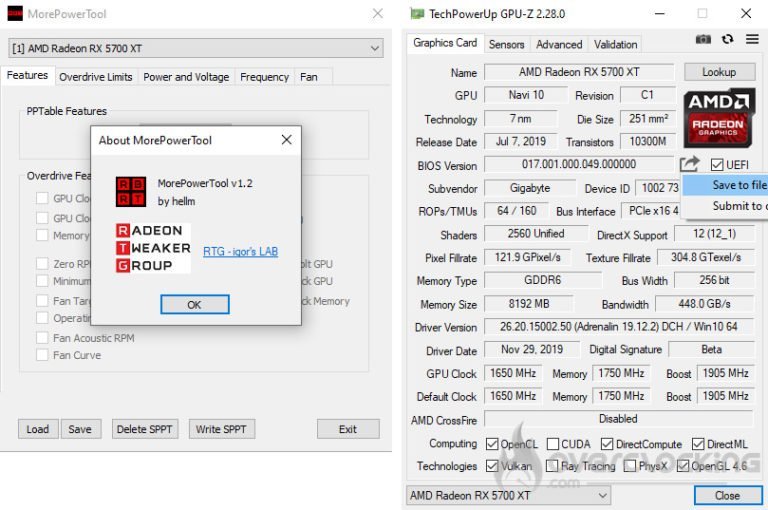Open the GPU-Z hamburger menu
This screenshot has width=768, height=510.
(752, 39)
